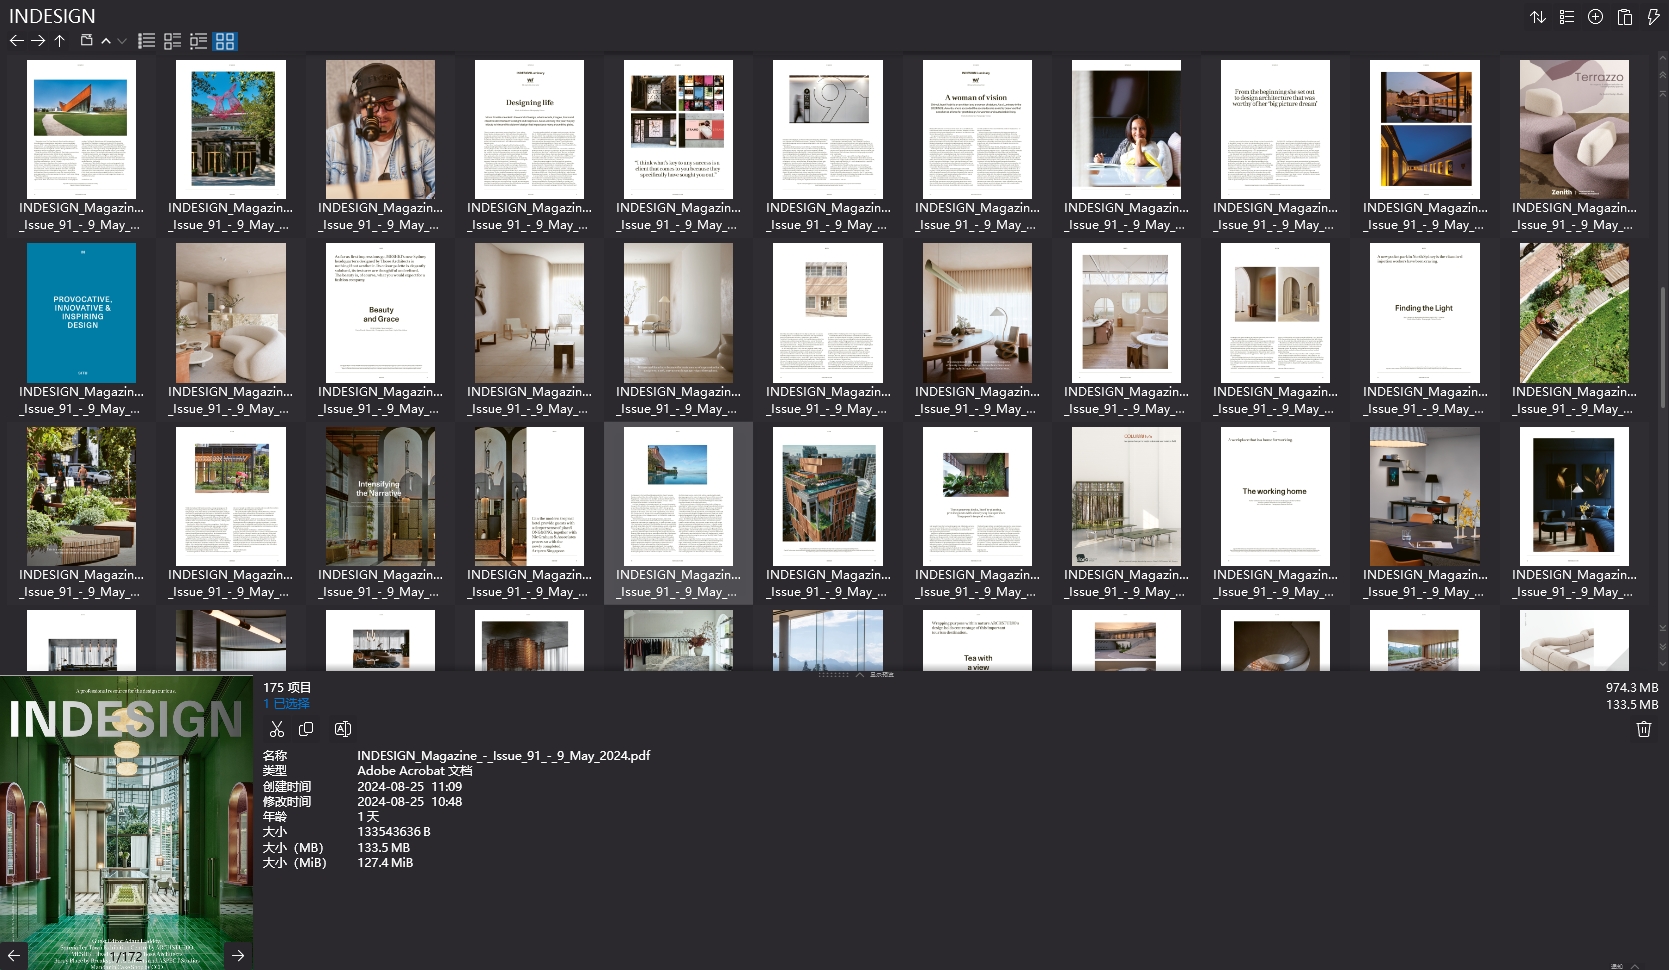
Task: Select the pink sculpture storefront thumbnail
Action: (231, 129)
